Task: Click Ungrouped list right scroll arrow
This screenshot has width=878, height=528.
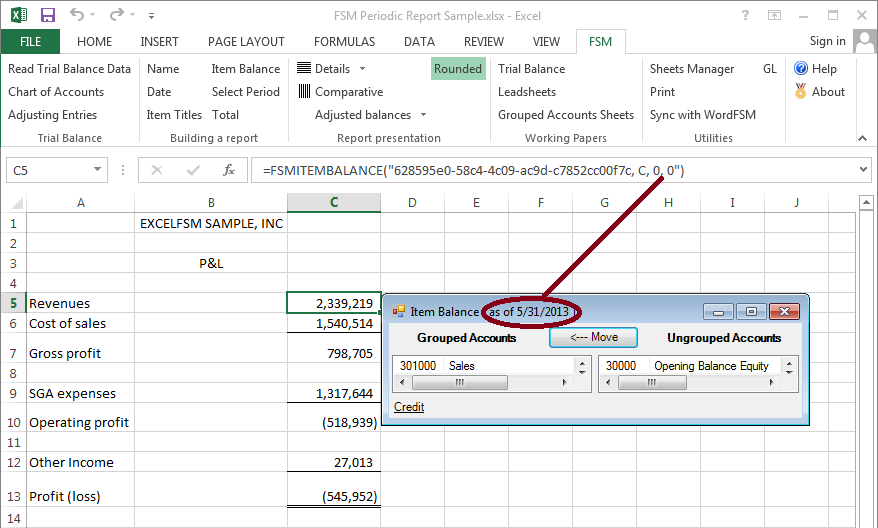Action: click(772, 382)
